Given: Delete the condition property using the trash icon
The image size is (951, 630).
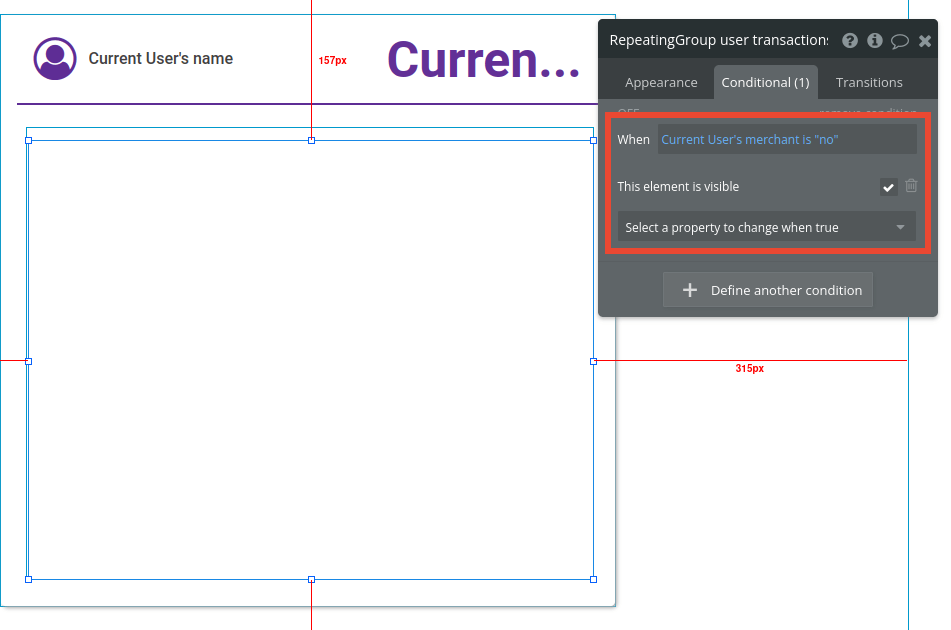Looking at the screenshot, I should (x=910, y=186).
